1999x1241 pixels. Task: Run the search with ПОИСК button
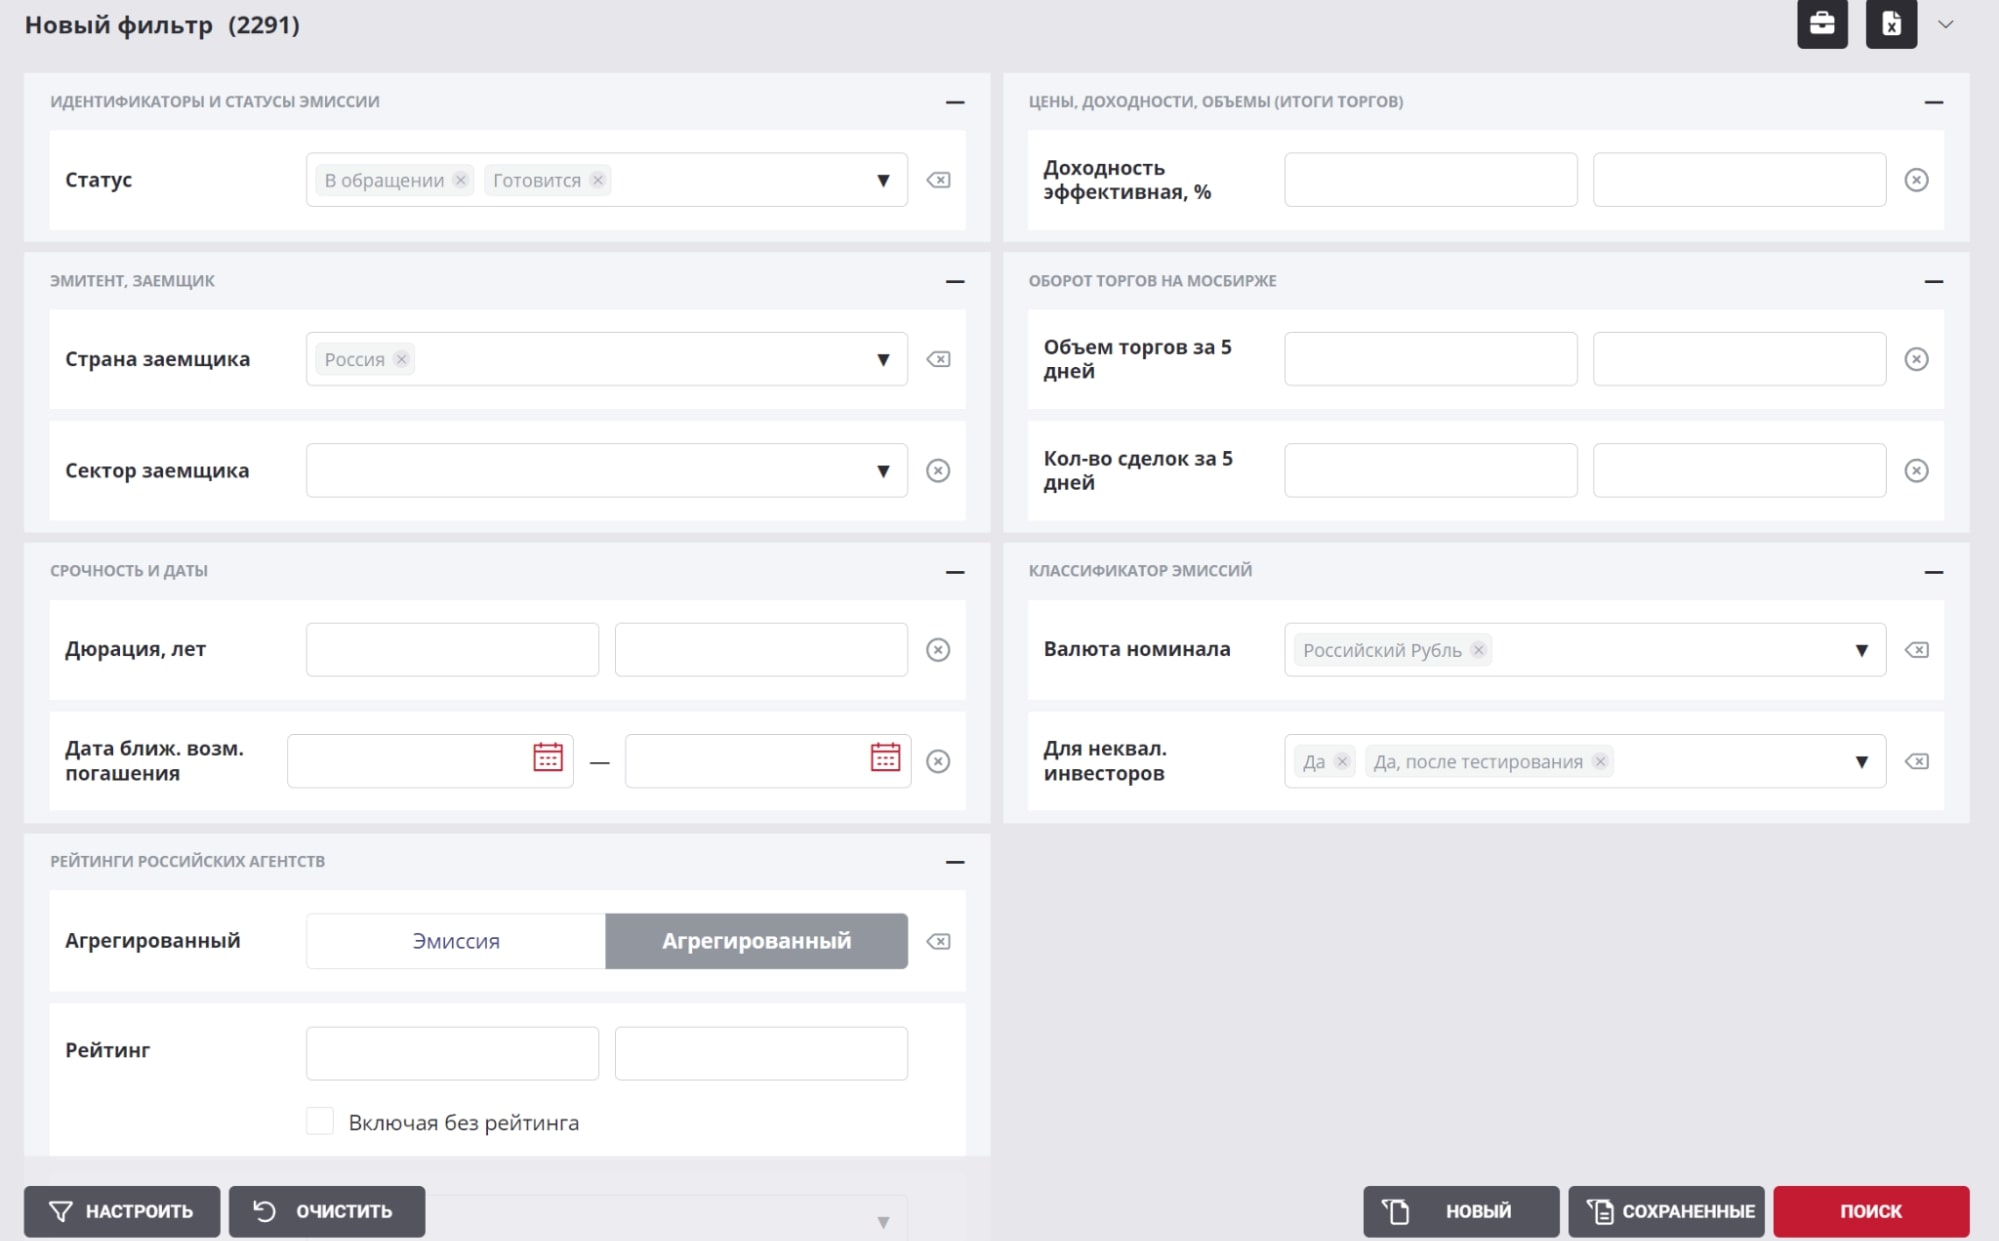(1871, 1211)
